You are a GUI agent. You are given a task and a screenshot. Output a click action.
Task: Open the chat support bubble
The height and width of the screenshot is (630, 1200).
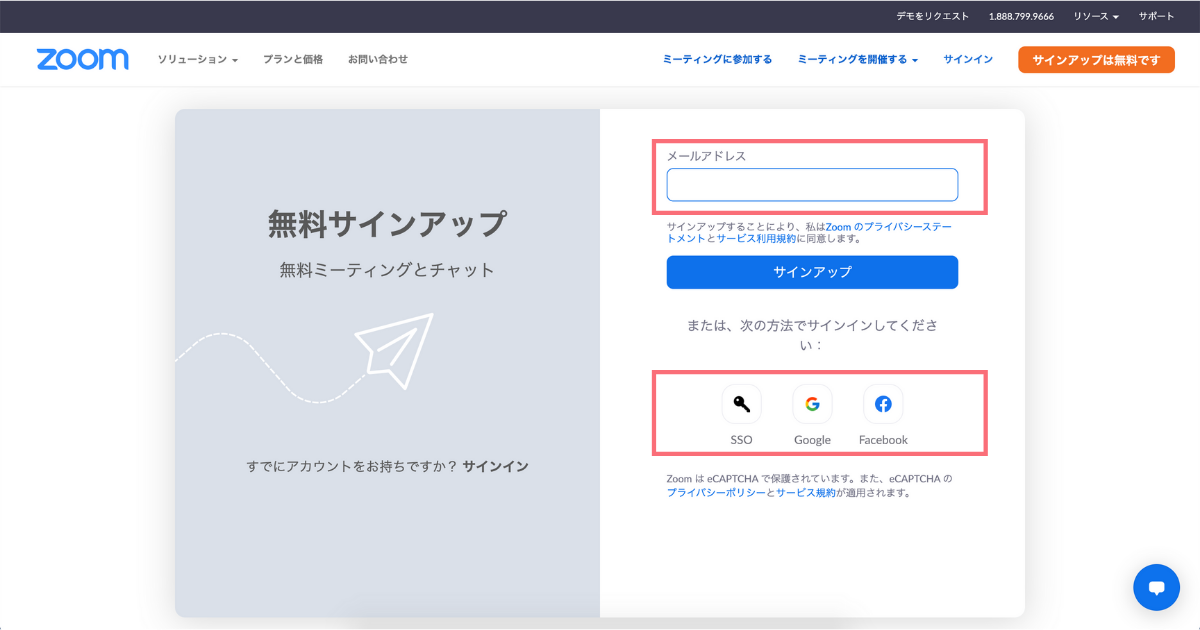click(1156, 587)
